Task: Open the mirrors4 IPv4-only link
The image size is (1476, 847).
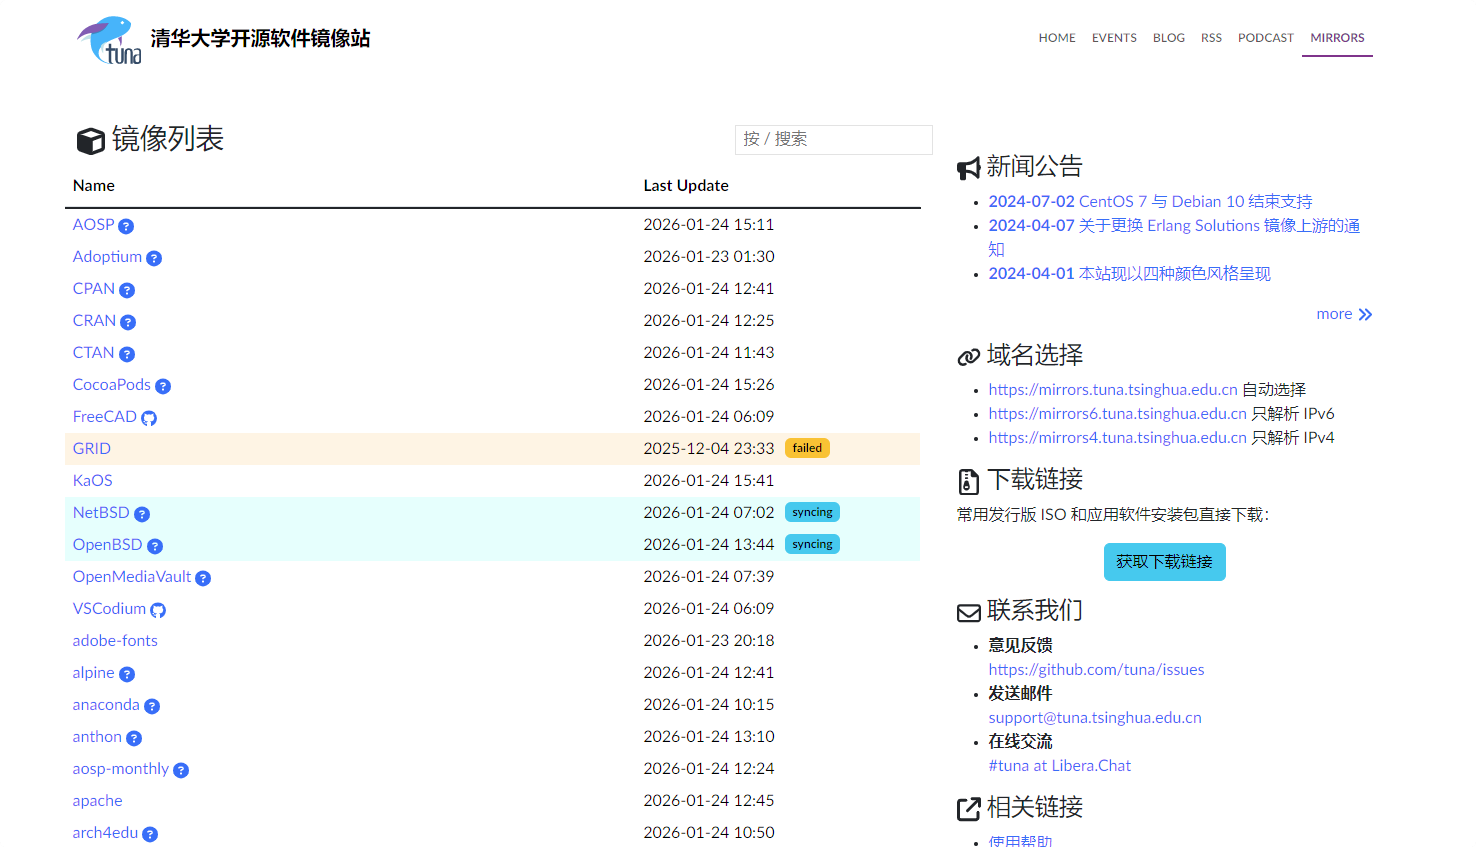Action: pos(1118,438)
